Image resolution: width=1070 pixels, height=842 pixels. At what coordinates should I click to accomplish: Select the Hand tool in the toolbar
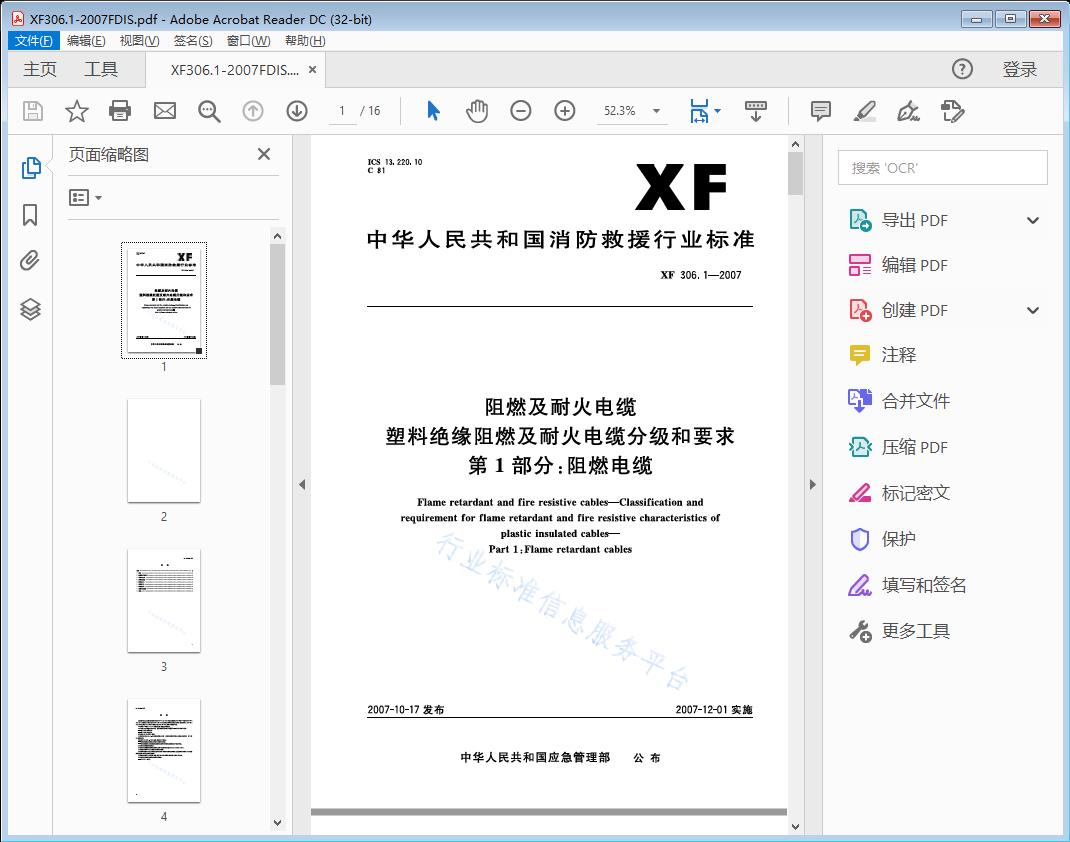477,111
